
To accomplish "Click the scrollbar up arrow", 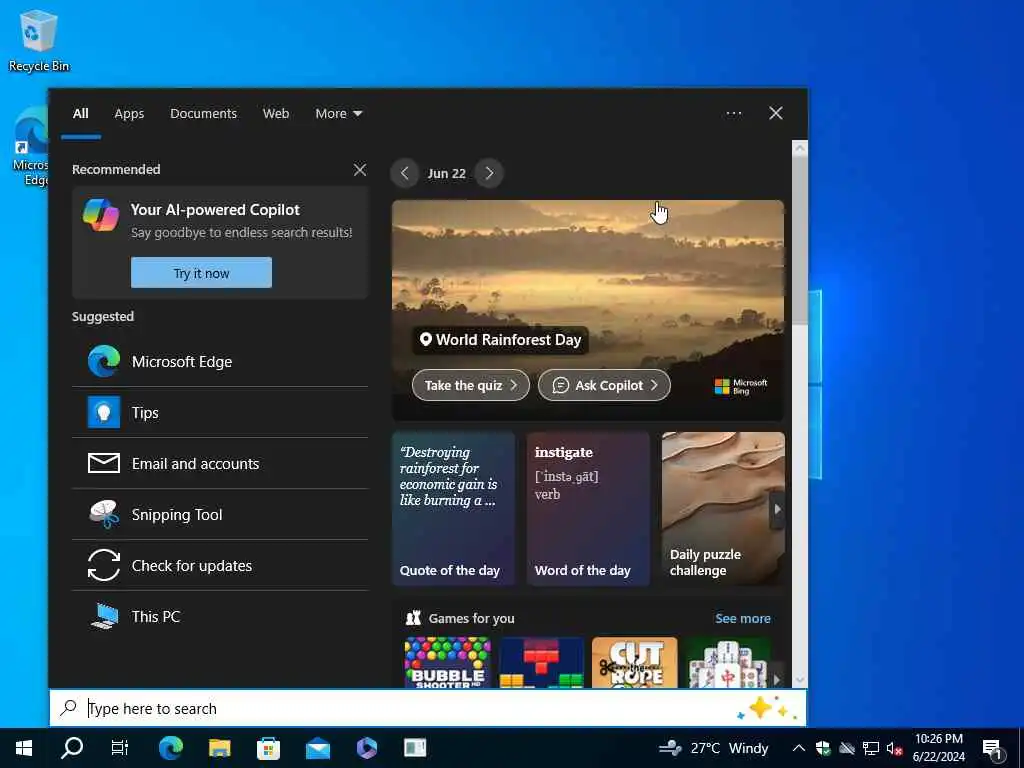I will coord(799,148).
